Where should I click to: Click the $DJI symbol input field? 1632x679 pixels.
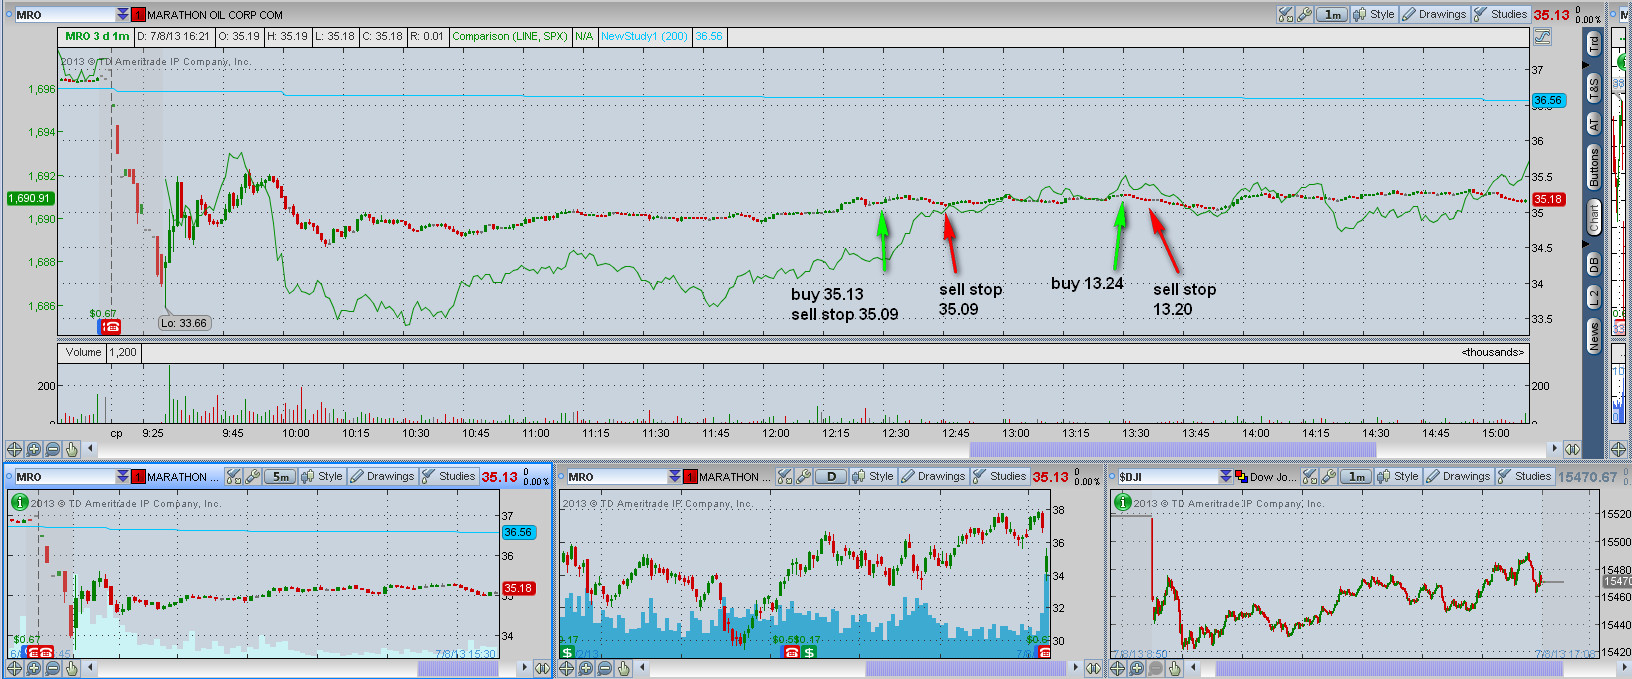click(1167, 477)
